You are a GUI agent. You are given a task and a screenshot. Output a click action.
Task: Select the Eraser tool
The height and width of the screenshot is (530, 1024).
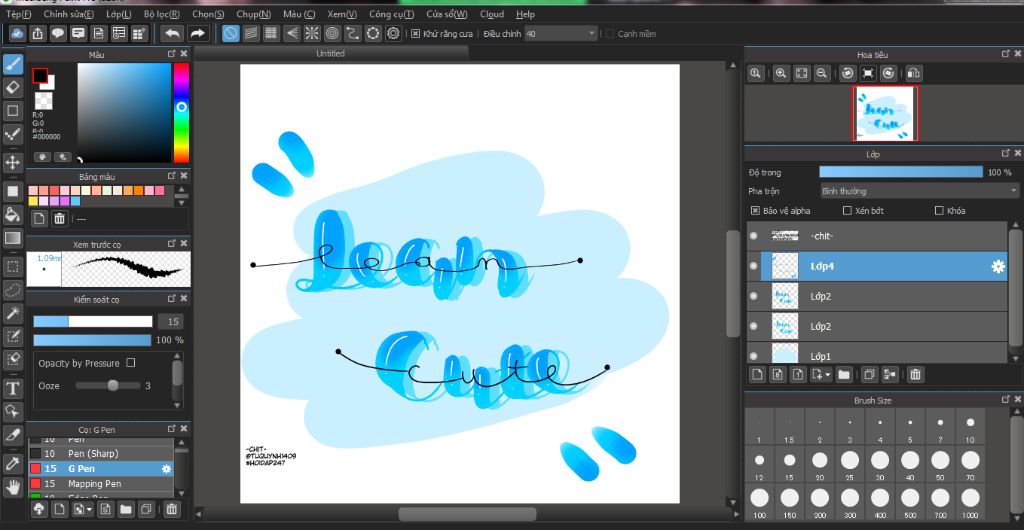pos(13,87)
